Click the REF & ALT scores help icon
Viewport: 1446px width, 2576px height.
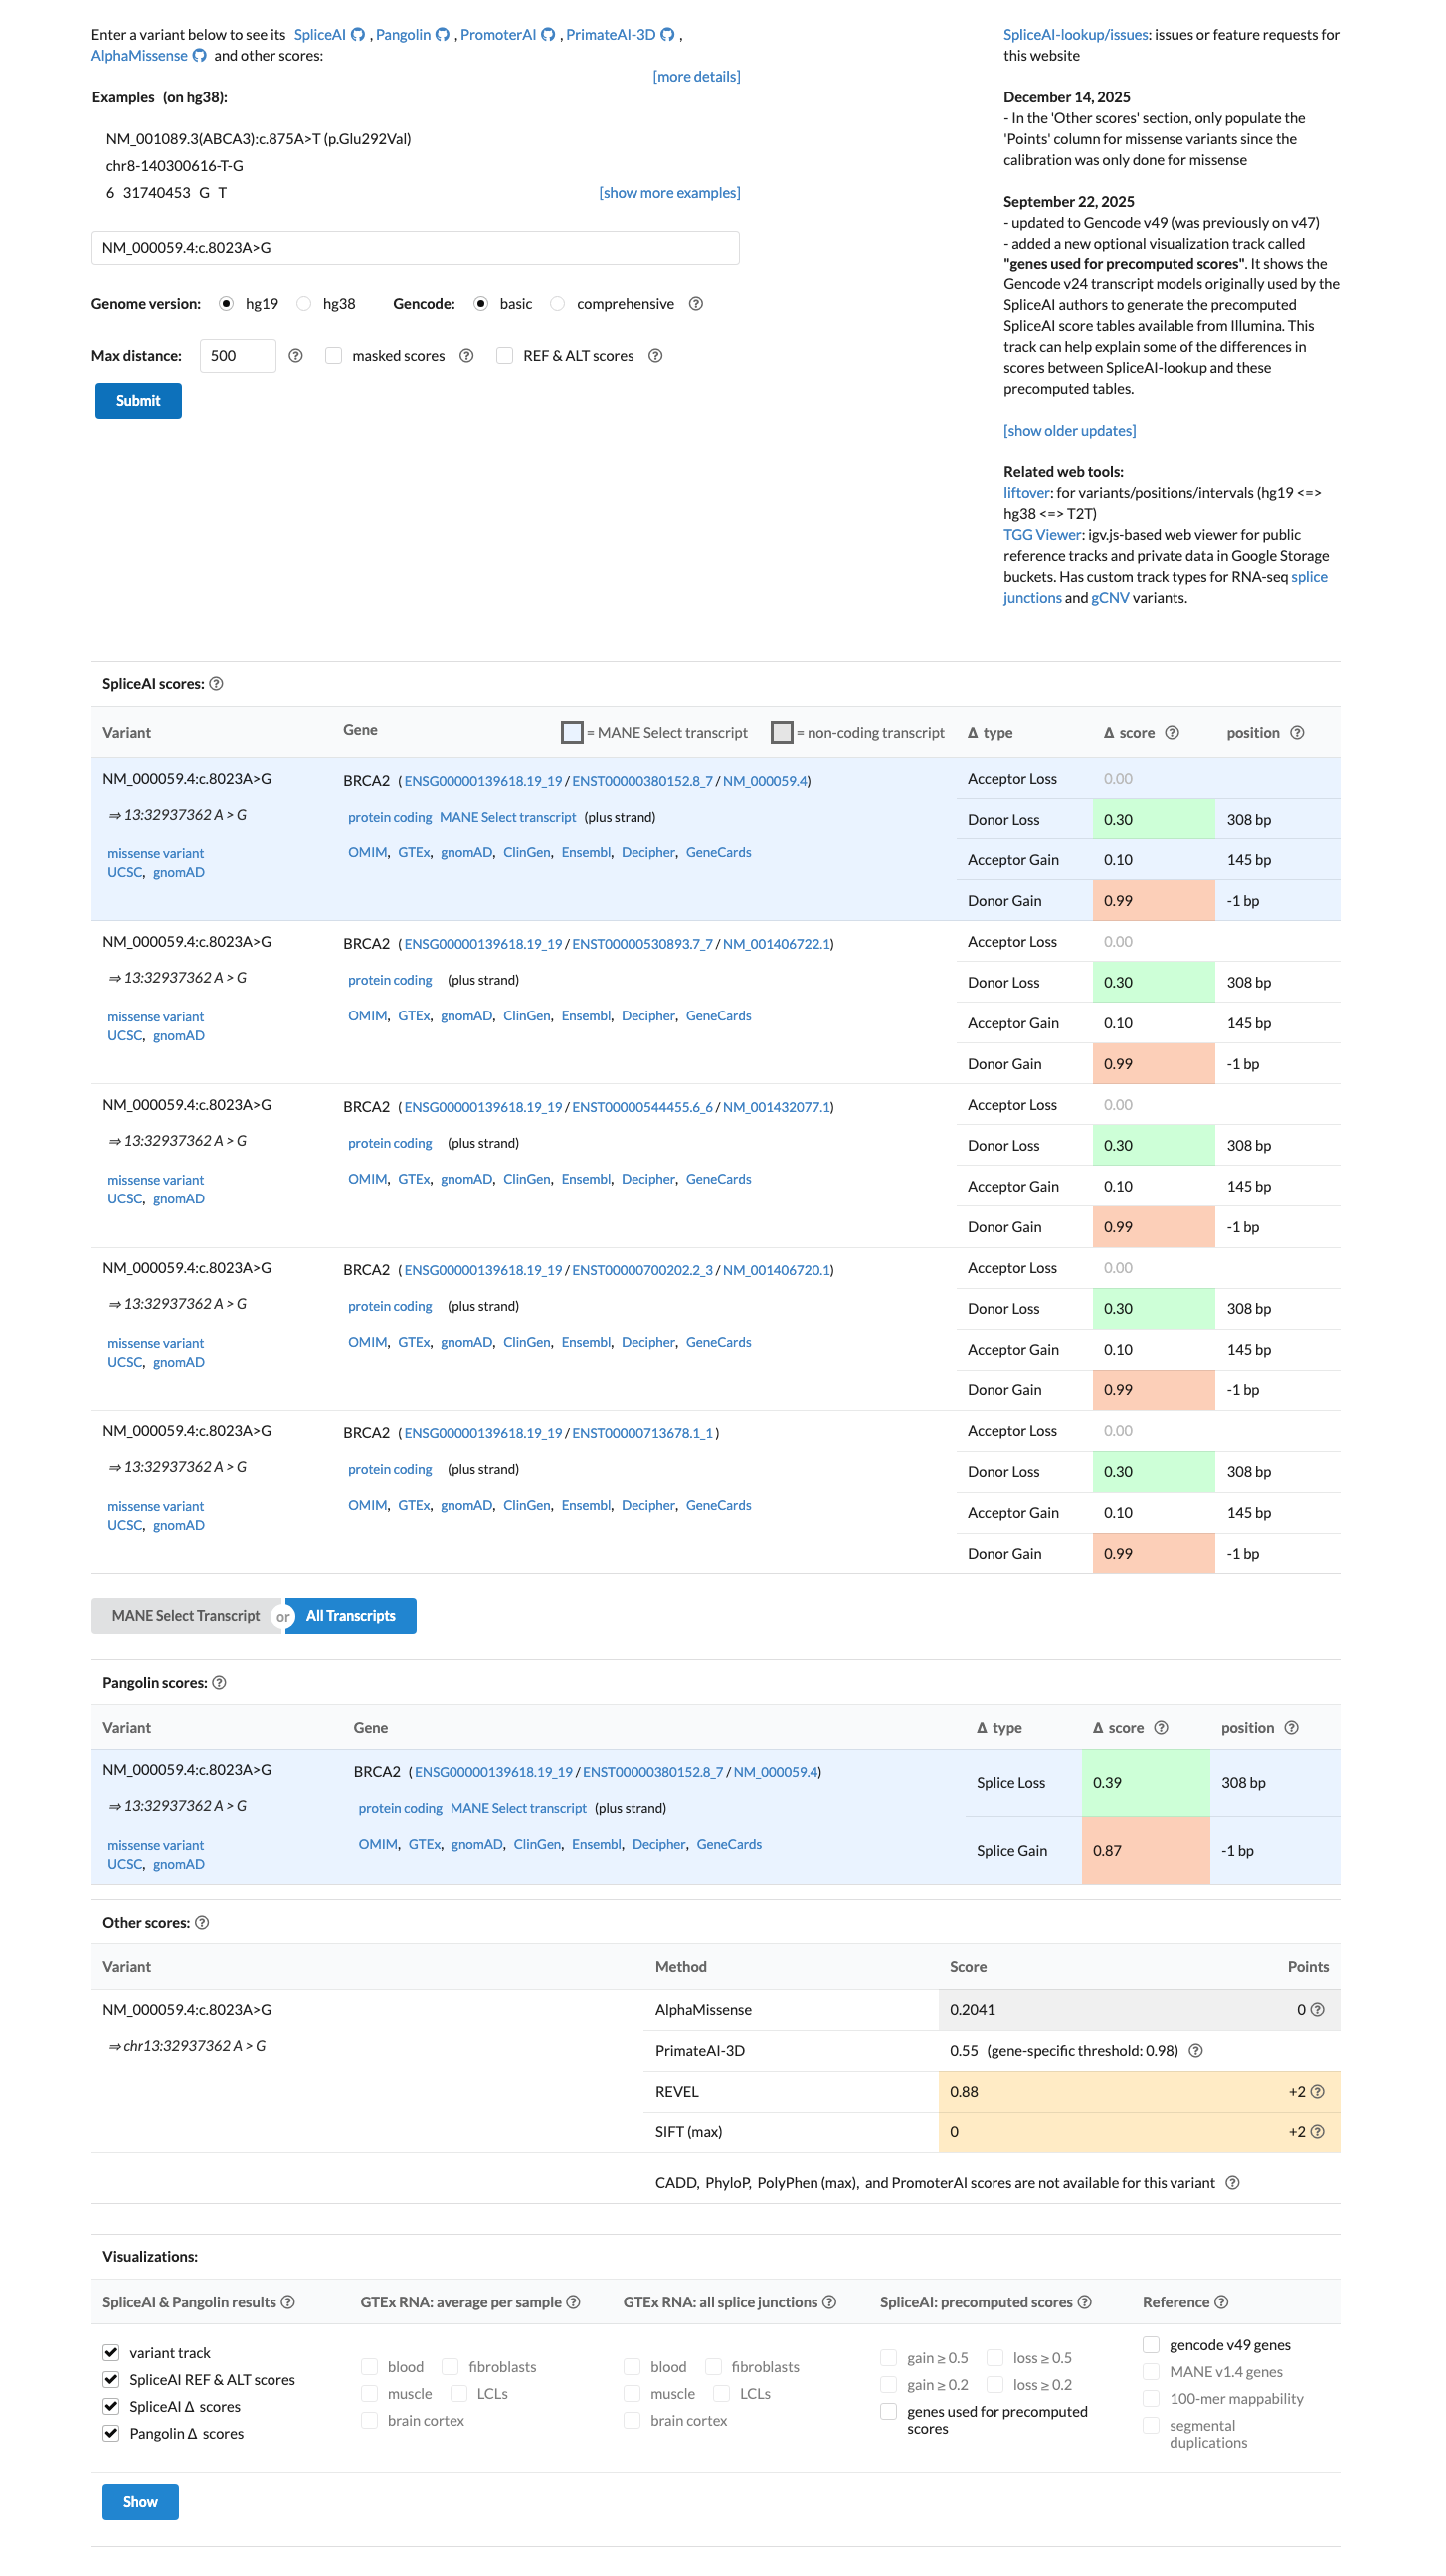point(656,356)
